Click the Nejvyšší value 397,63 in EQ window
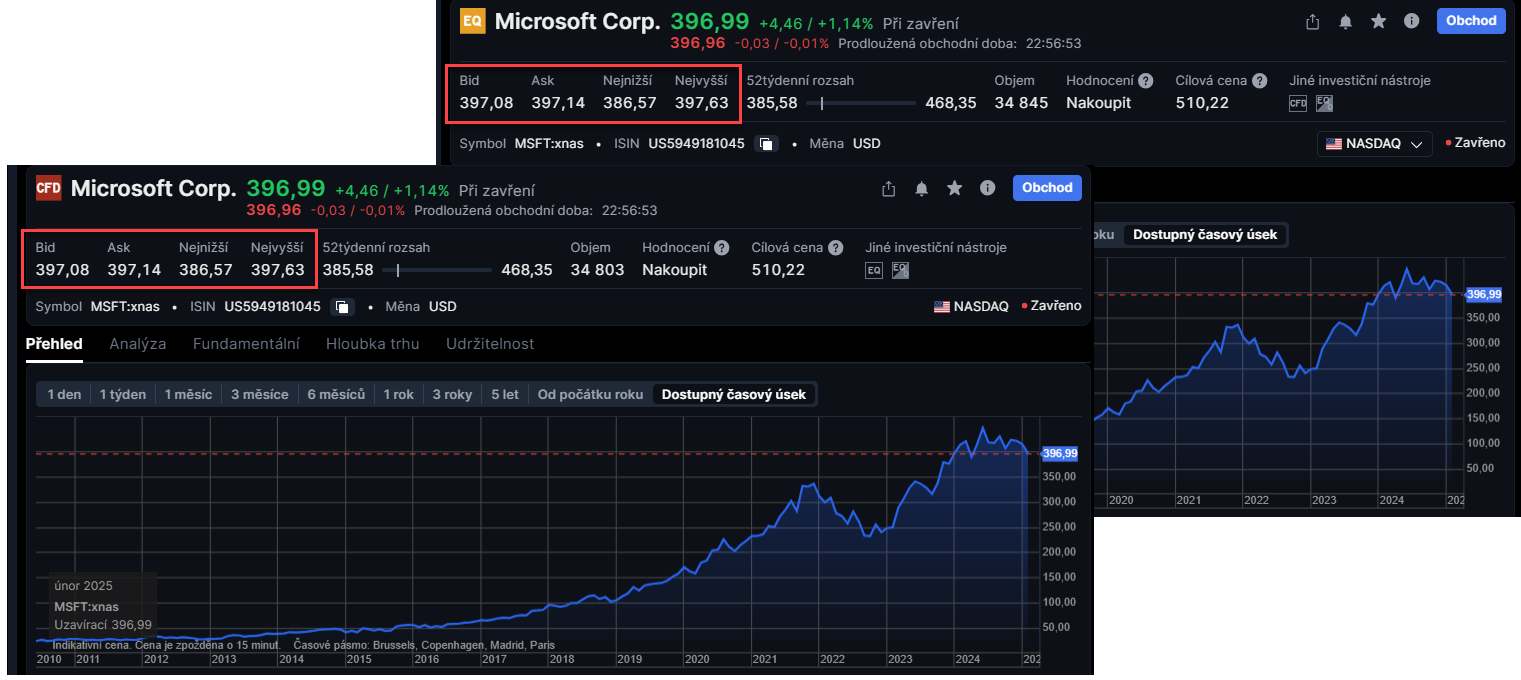This screenshot has width=1521, height=680. click(x=702, y=103)
